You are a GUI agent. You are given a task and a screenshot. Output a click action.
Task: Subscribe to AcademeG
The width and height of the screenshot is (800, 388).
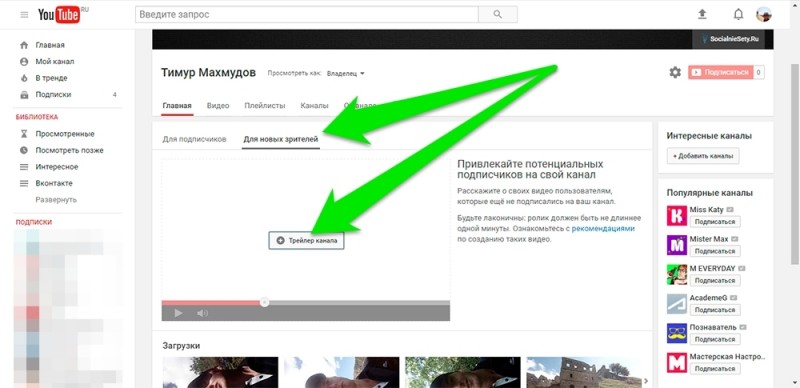pos(715,310)
